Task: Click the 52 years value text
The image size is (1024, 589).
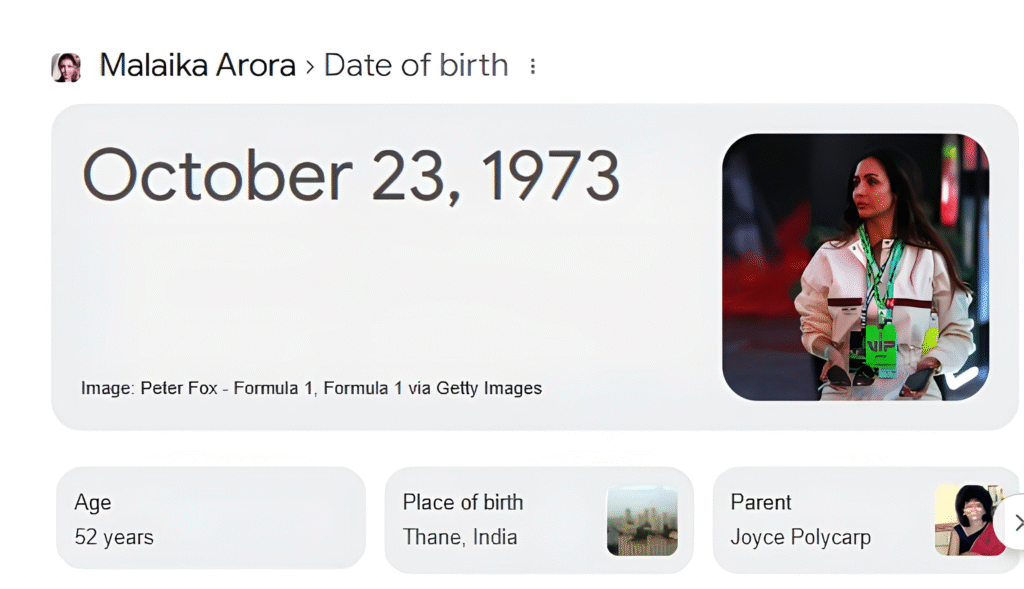Action: [x=114, y=537]
